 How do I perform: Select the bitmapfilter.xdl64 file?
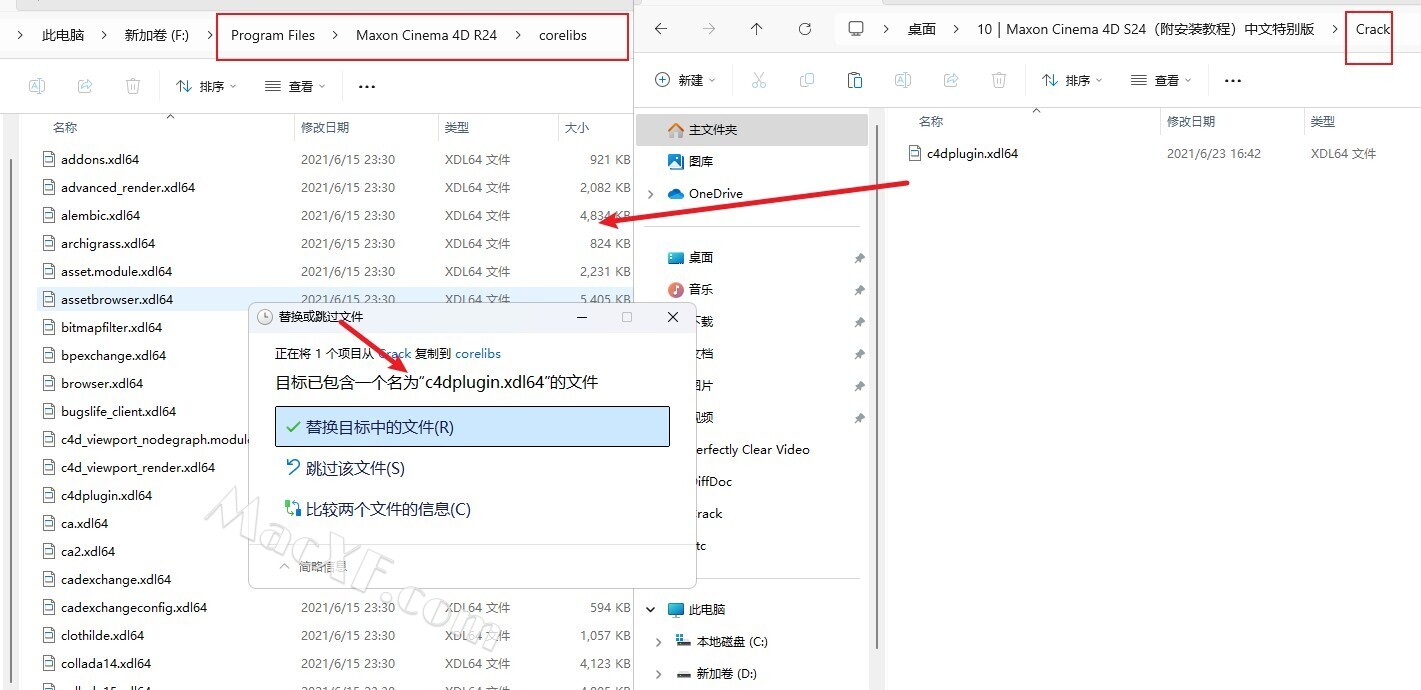[x=111, y=328]
